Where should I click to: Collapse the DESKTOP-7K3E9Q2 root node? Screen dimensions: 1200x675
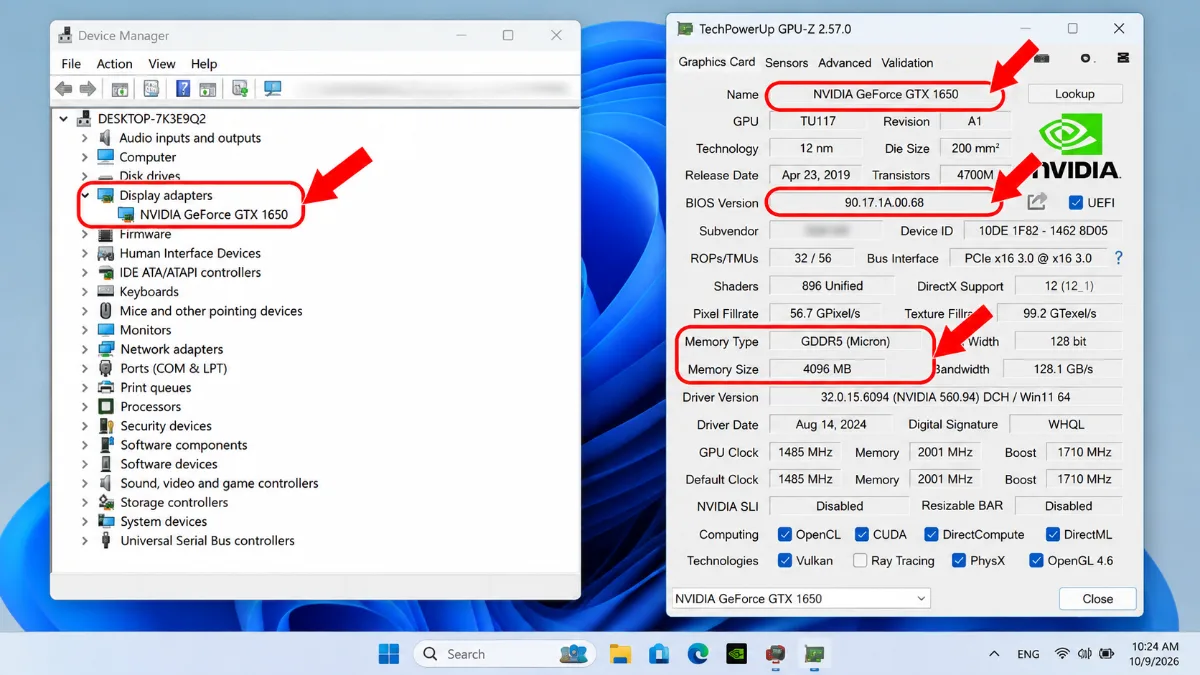[x=64, y=119]
